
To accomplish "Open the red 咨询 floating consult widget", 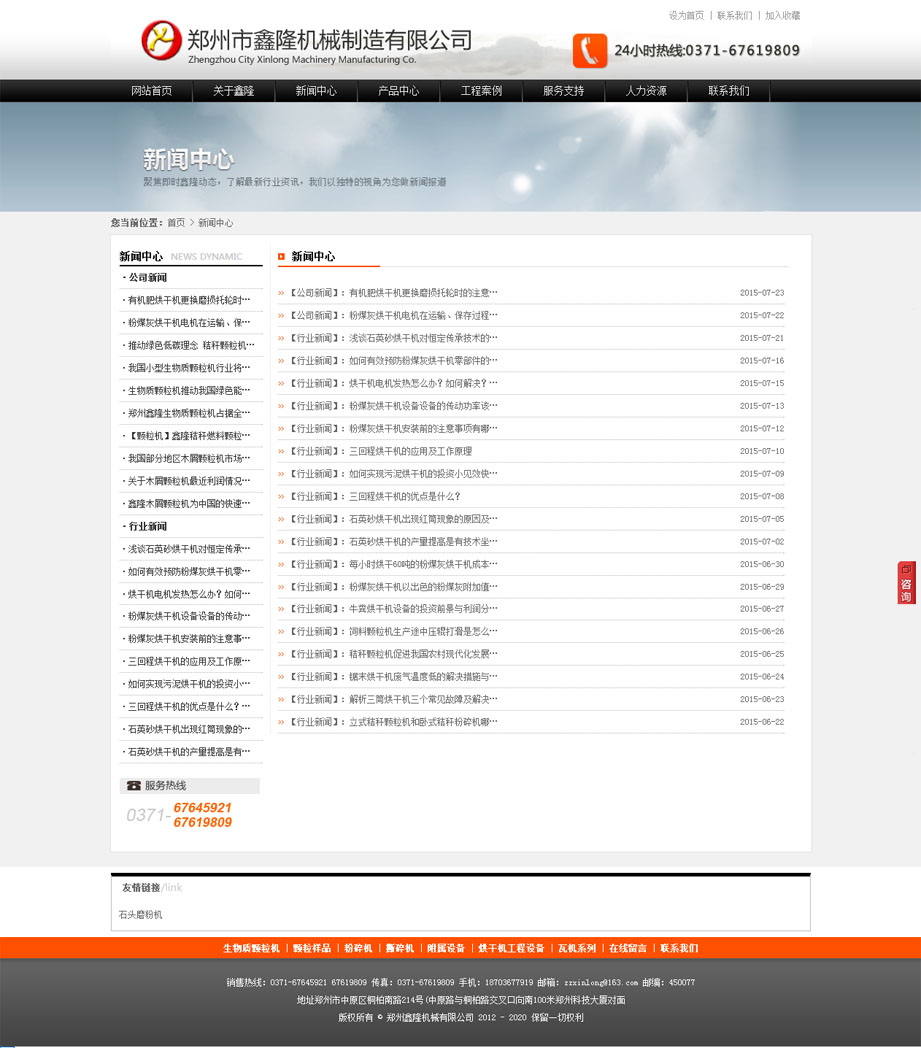I will click(x=906, y=583).
